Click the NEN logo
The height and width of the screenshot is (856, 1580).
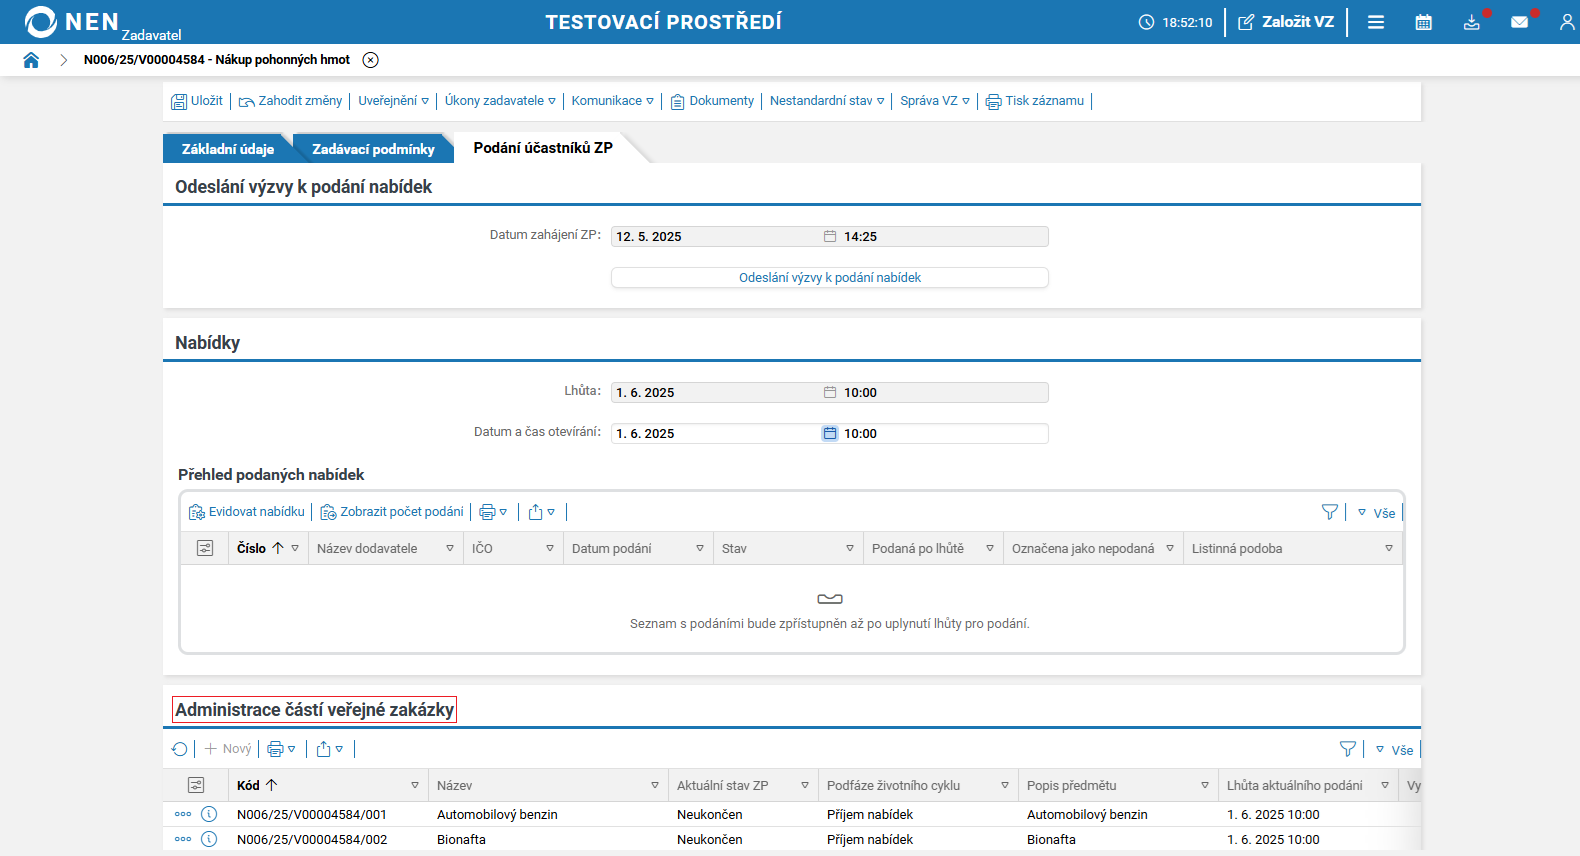[x=72, y=22]
